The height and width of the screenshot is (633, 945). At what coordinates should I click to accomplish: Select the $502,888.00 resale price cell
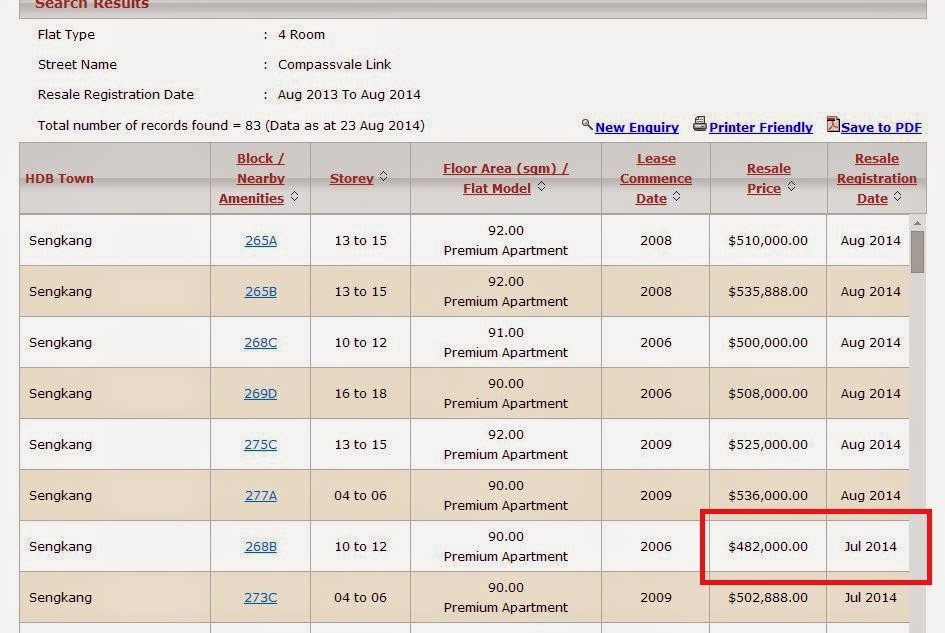tap(768, 597)
